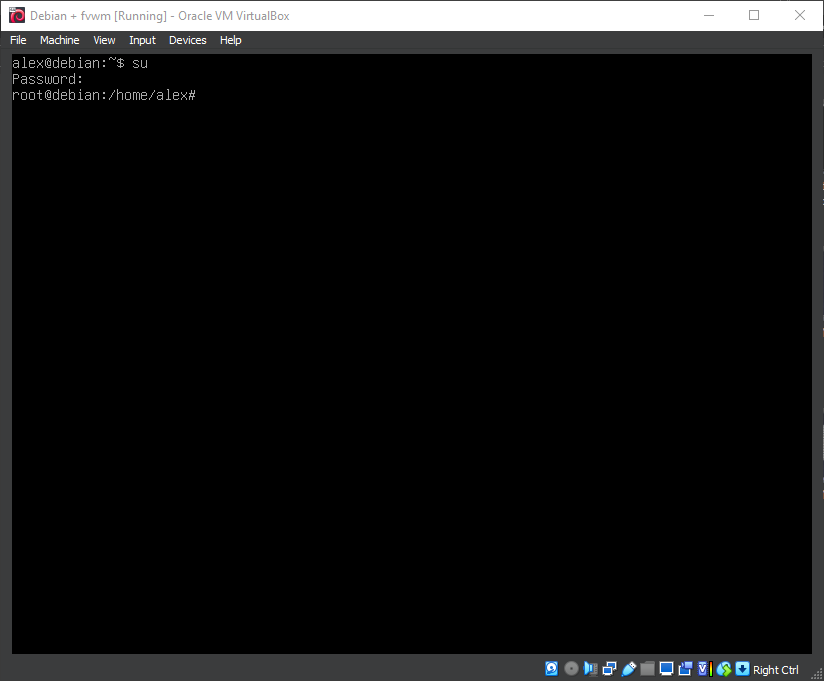Click the hard disk activity status icon
This screenshot has height=681, width=824.
(551, 669)
